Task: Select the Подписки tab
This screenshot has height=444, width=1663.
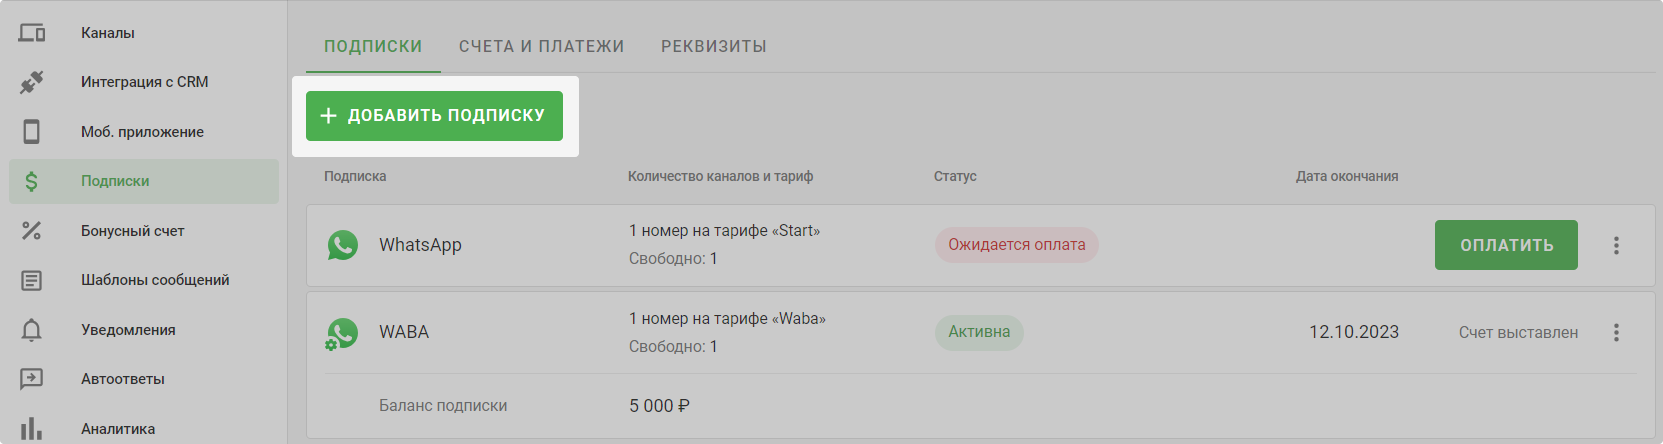Action: (x=373, y=47)
